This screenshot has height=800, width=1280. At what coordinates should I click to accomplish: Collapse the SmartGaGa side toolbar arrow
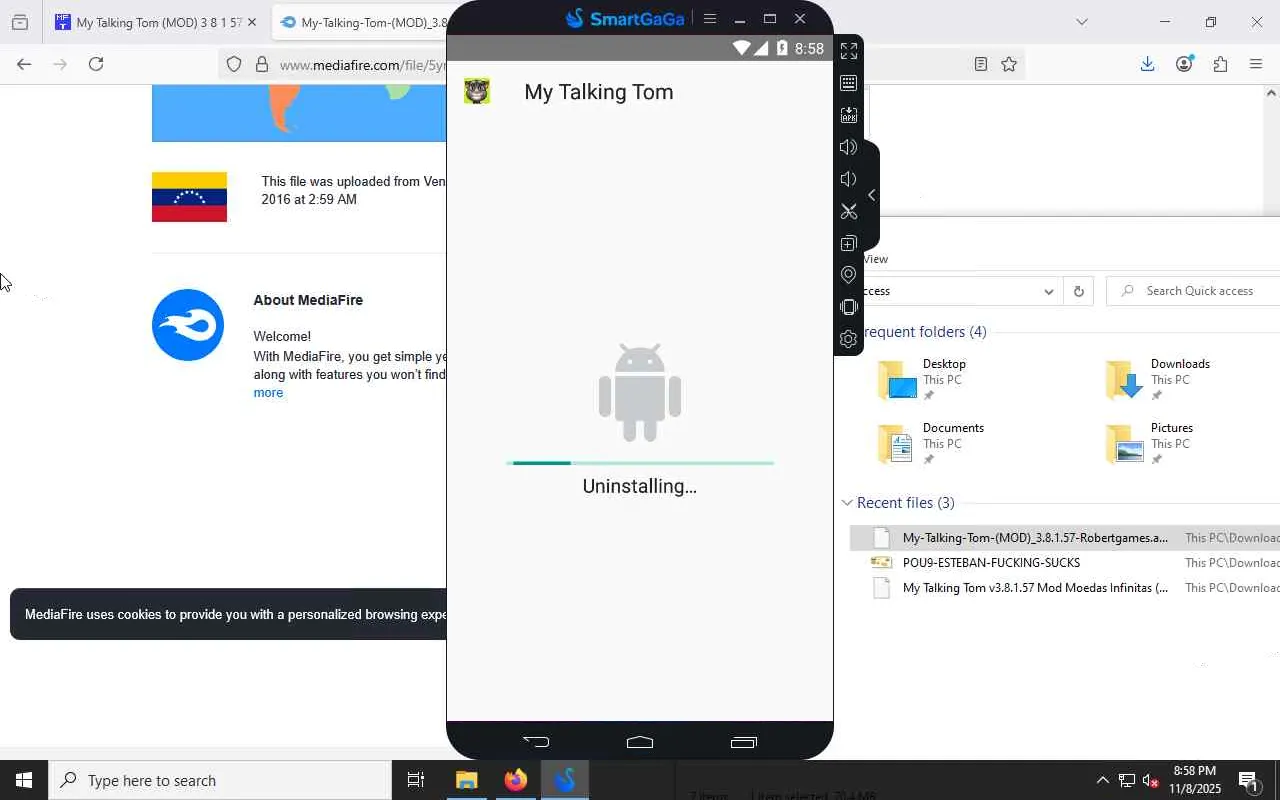[x=871, y=195]
